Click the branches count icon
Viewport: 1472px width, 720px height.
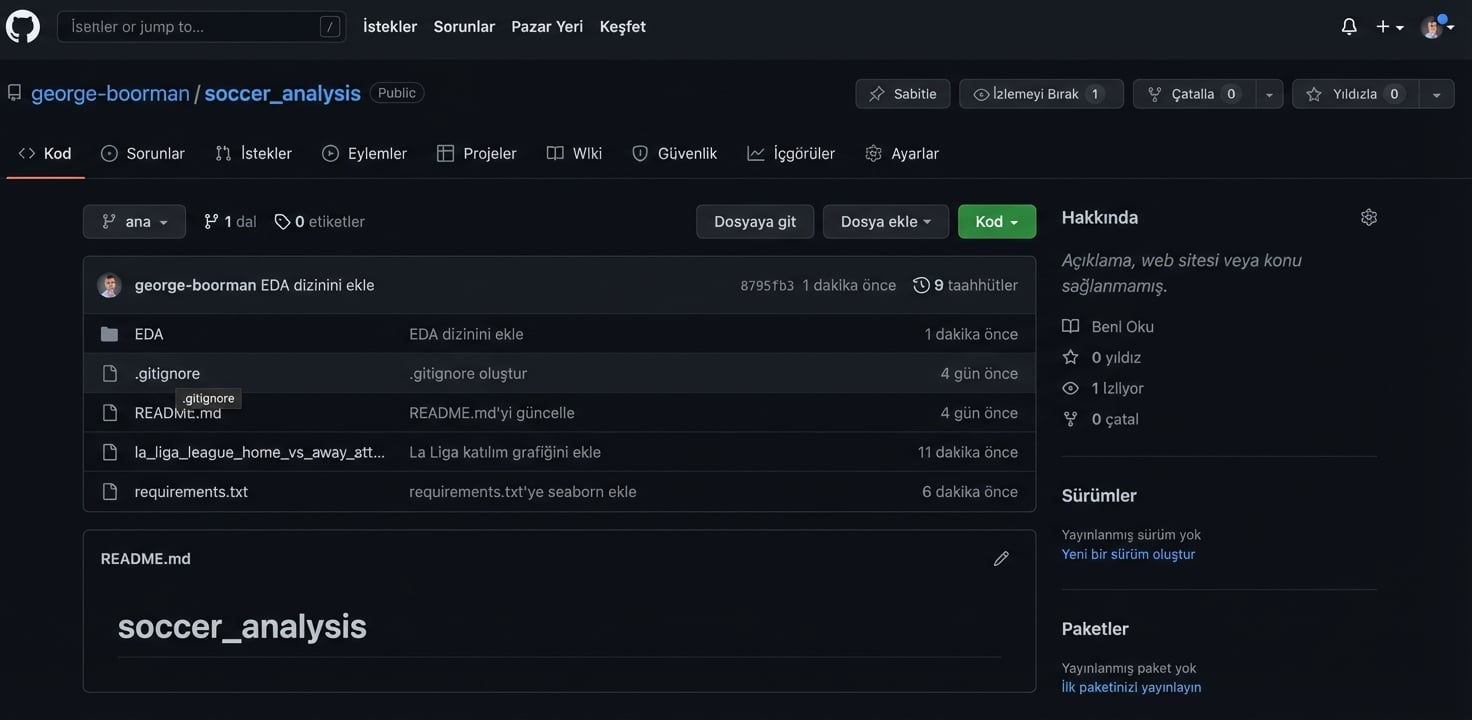coord(211,222)
